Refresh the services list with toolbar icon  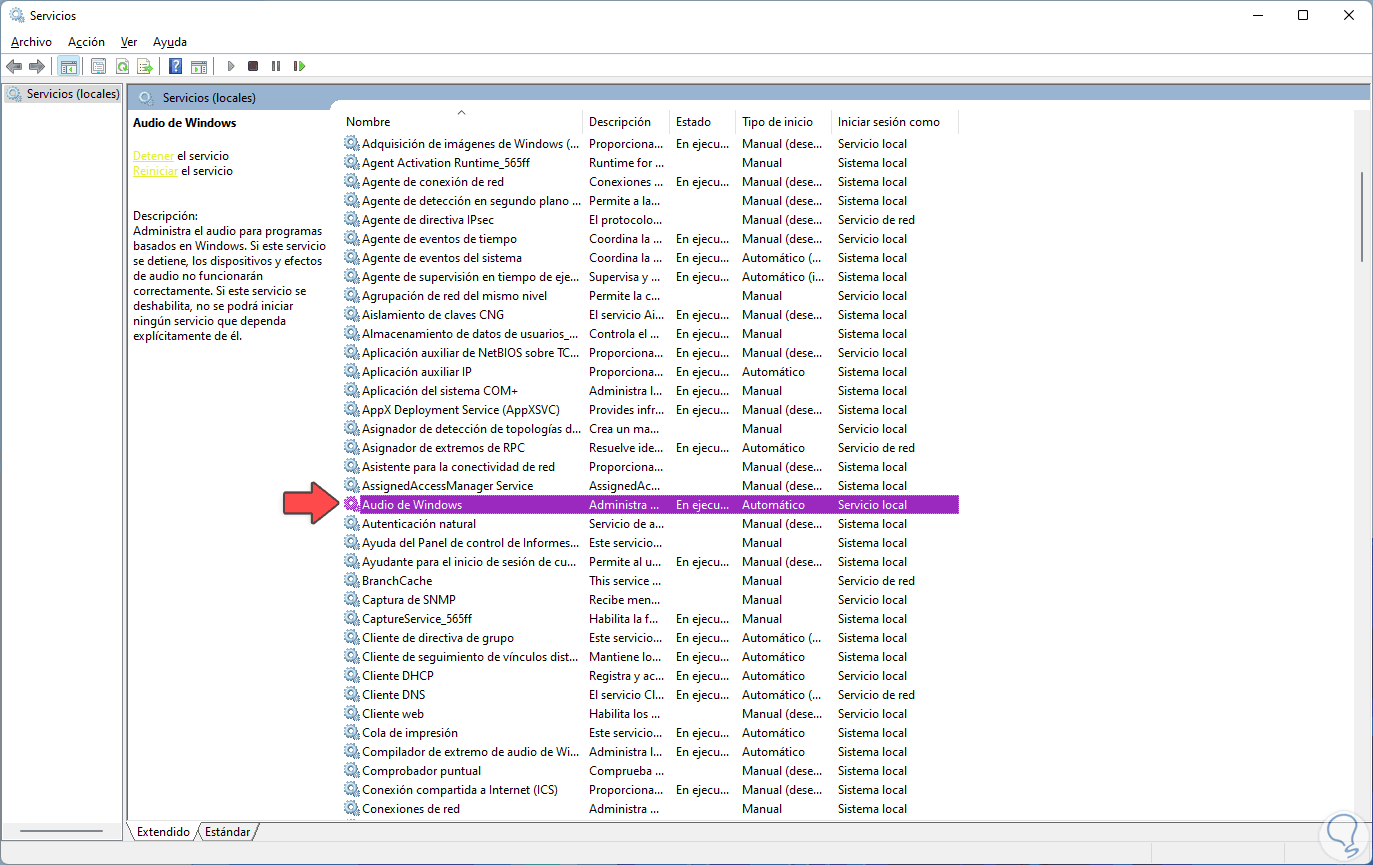point(122,66)
